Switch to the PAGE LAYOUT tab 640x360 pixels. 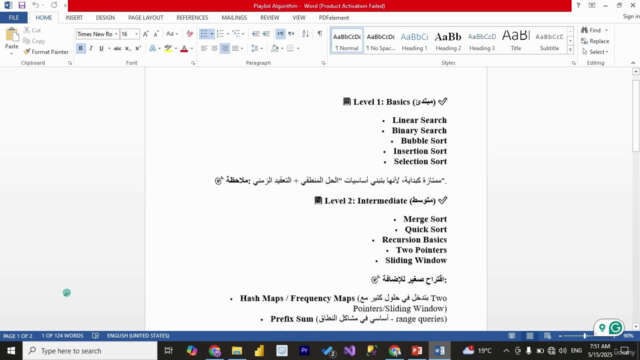coord(145,18)
